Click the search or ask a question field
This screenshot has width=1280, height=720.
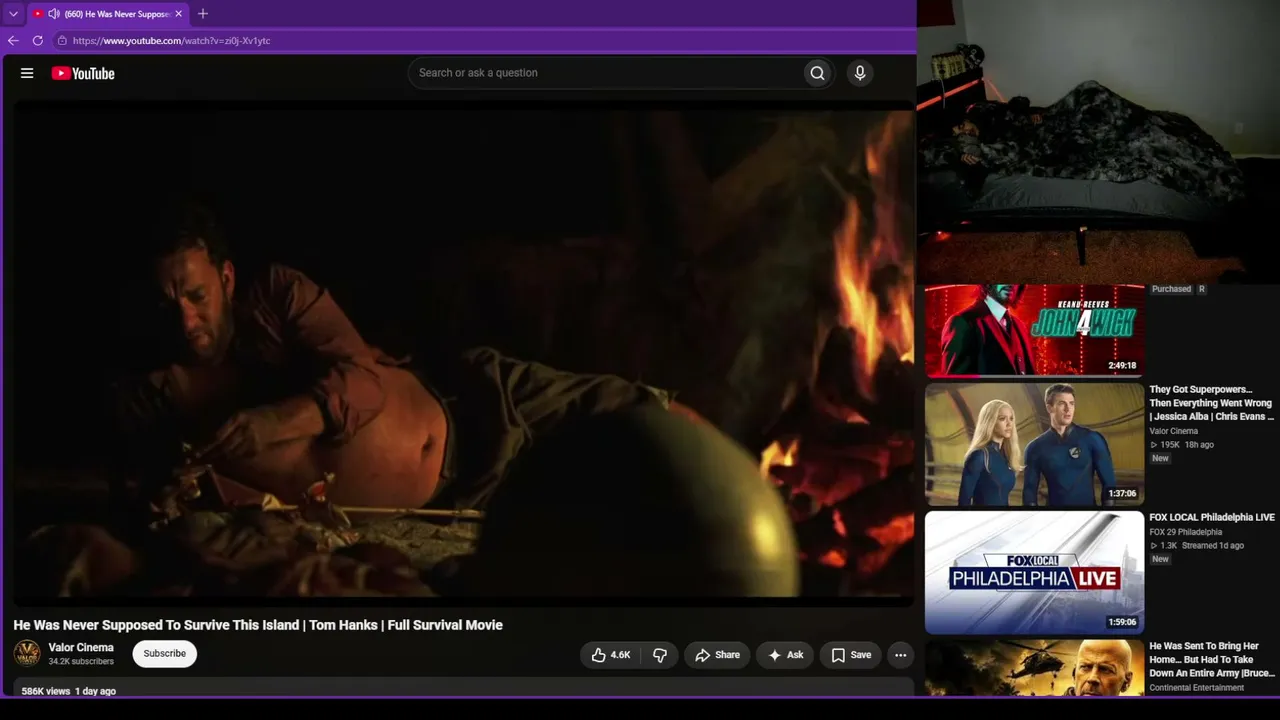(x=606, y=73)
